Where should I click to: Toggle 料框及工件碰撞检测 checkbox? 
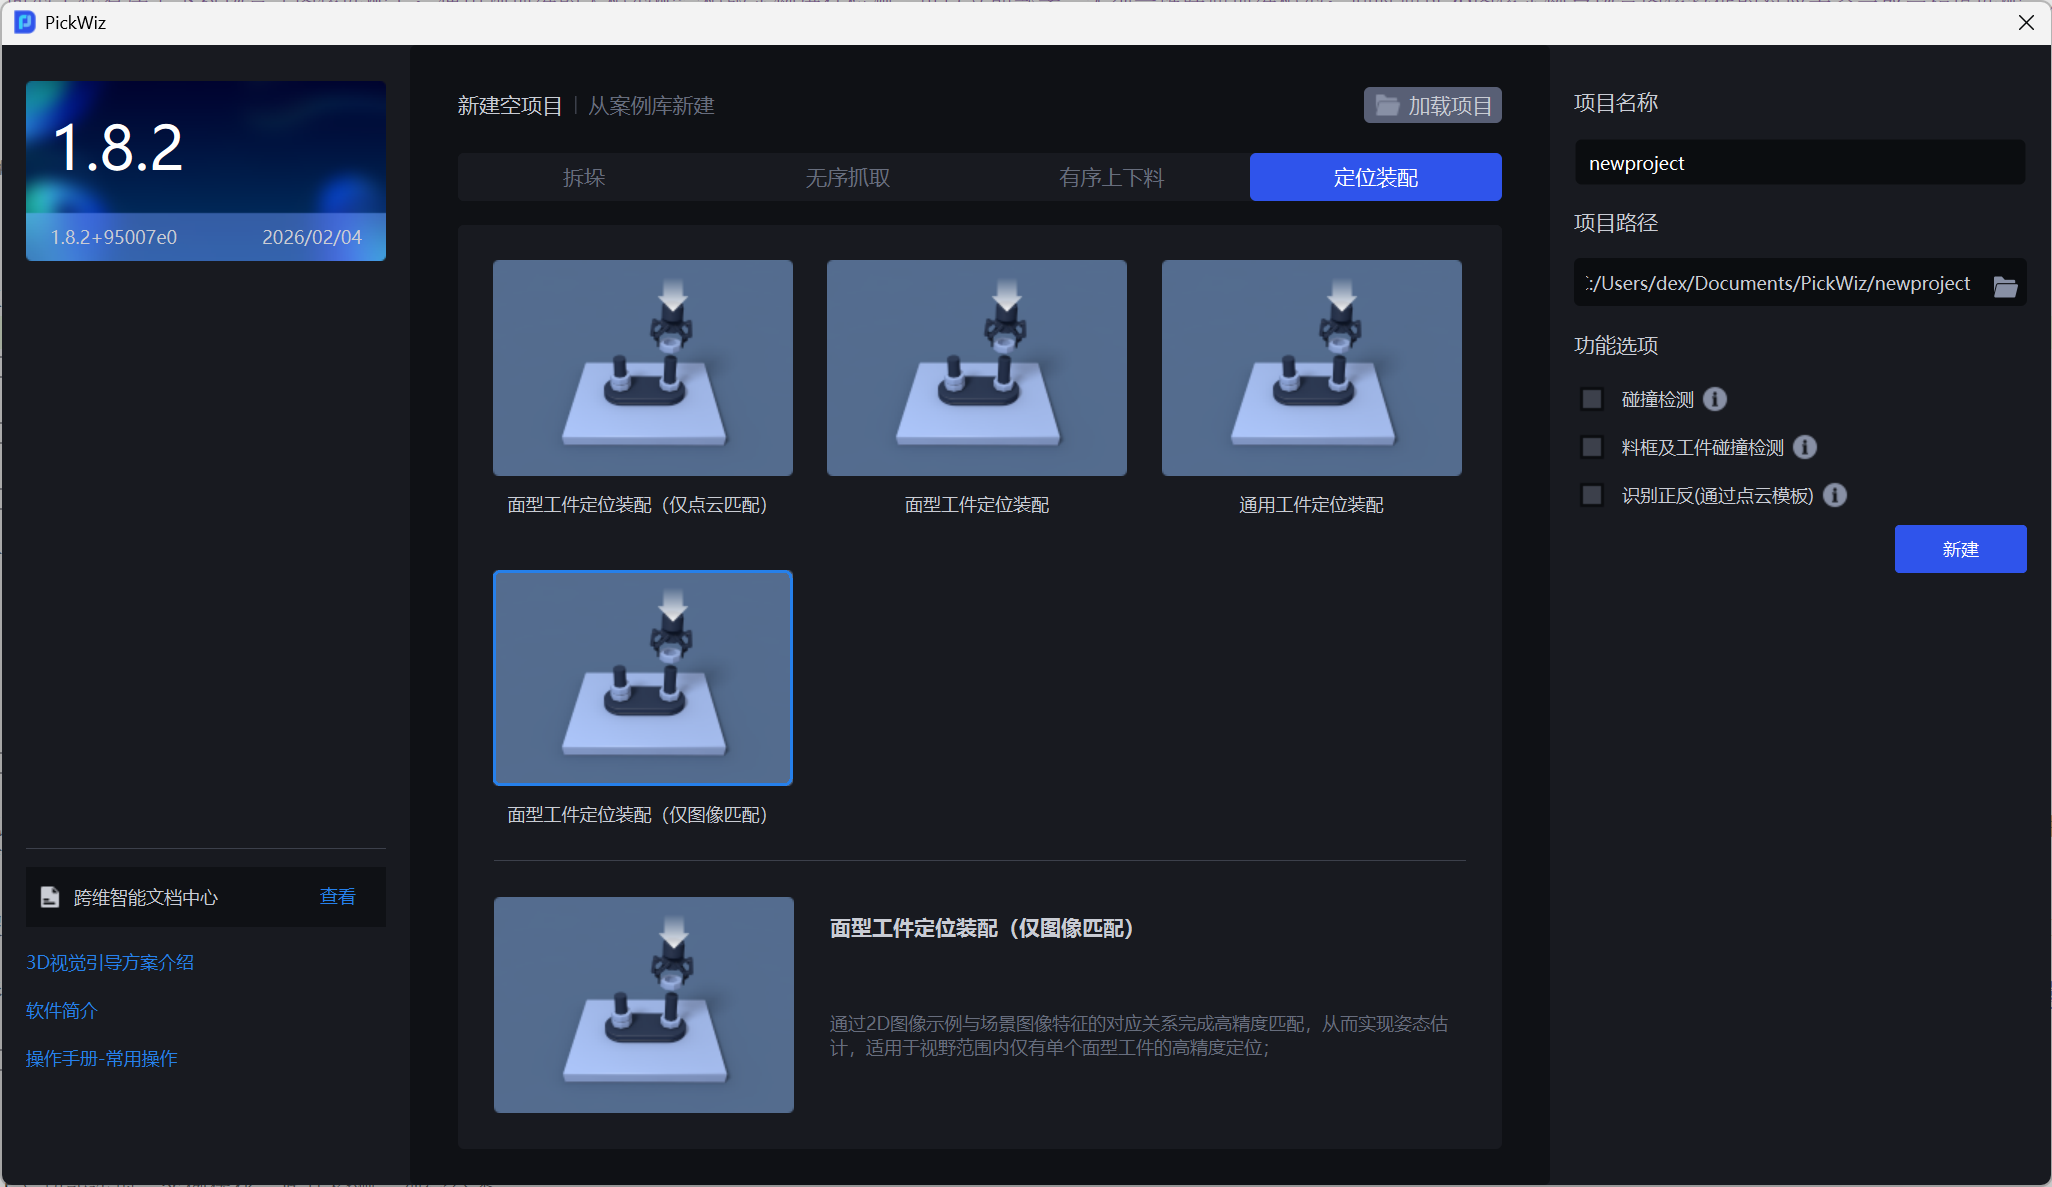click(x=1592, y=447)
